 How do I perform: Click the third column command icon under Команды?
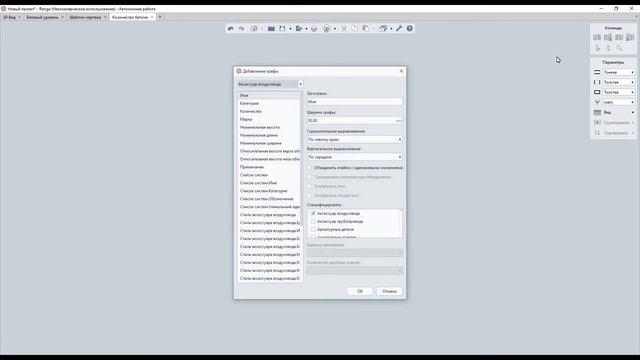click(x=619, y=38)
